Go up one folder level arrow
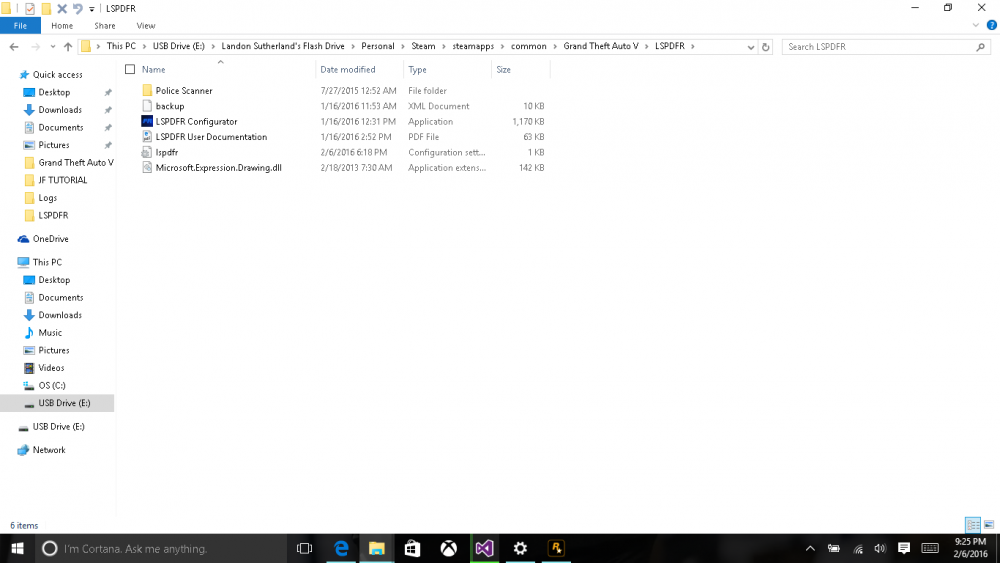This screenshot has width=1000, height=563. (68, 47)
